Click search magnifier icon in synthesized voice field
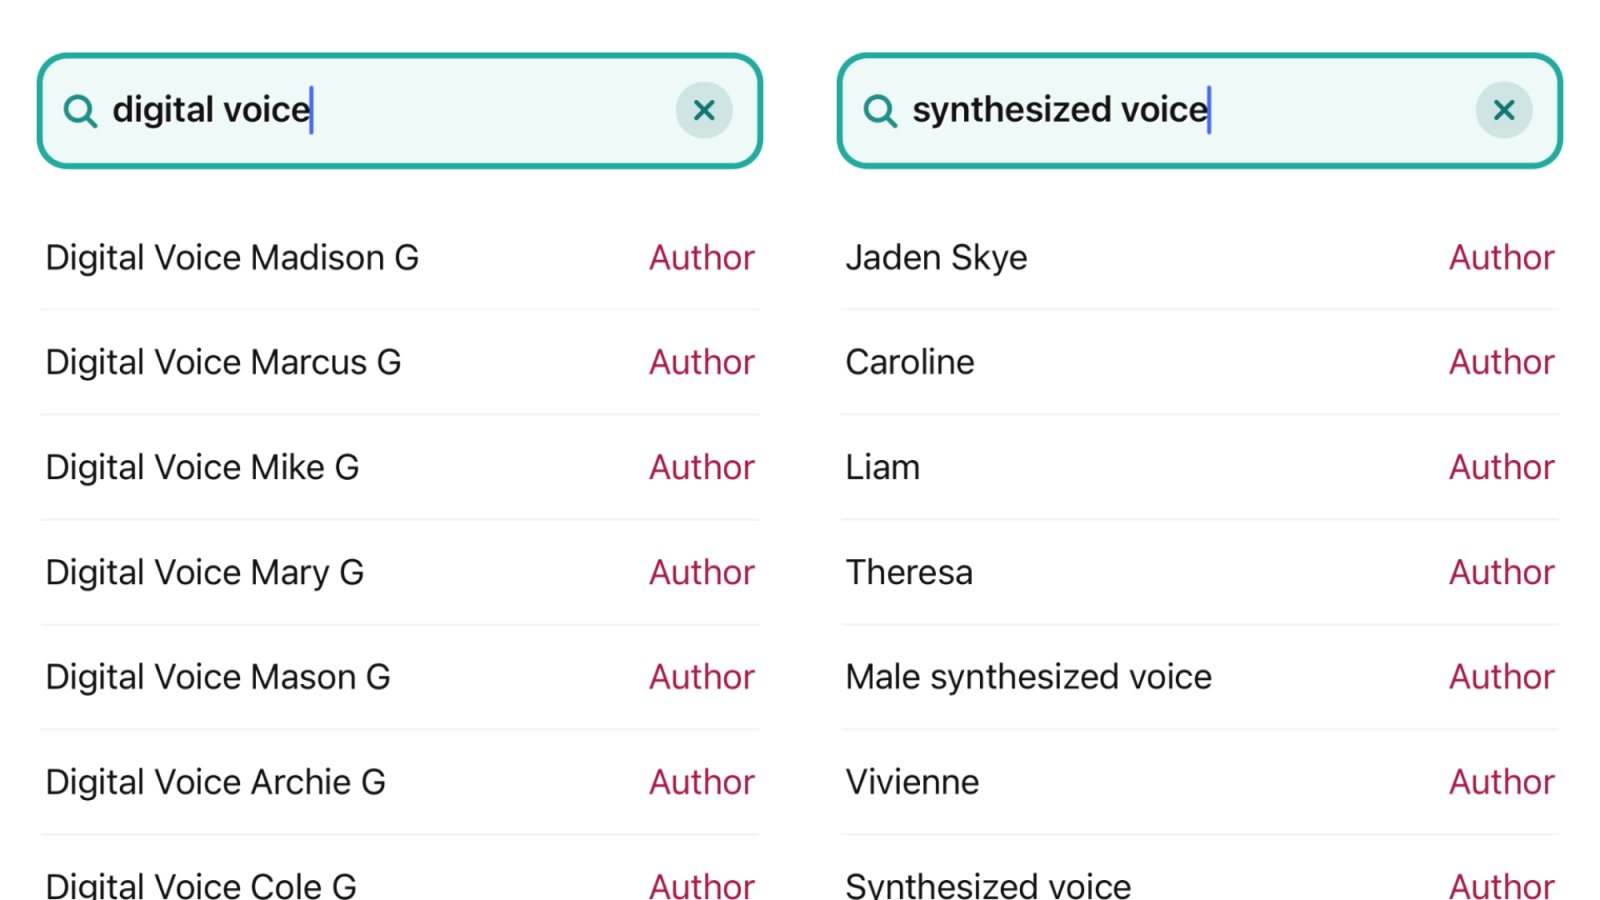Viewport: 1600px width, 900px height. (x=880, y=111)
